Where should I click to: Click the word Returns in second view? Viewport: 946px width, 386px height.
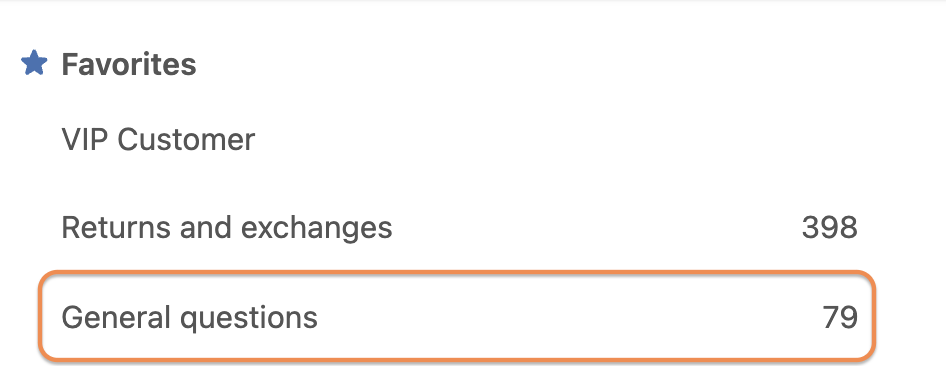[116, 227]
